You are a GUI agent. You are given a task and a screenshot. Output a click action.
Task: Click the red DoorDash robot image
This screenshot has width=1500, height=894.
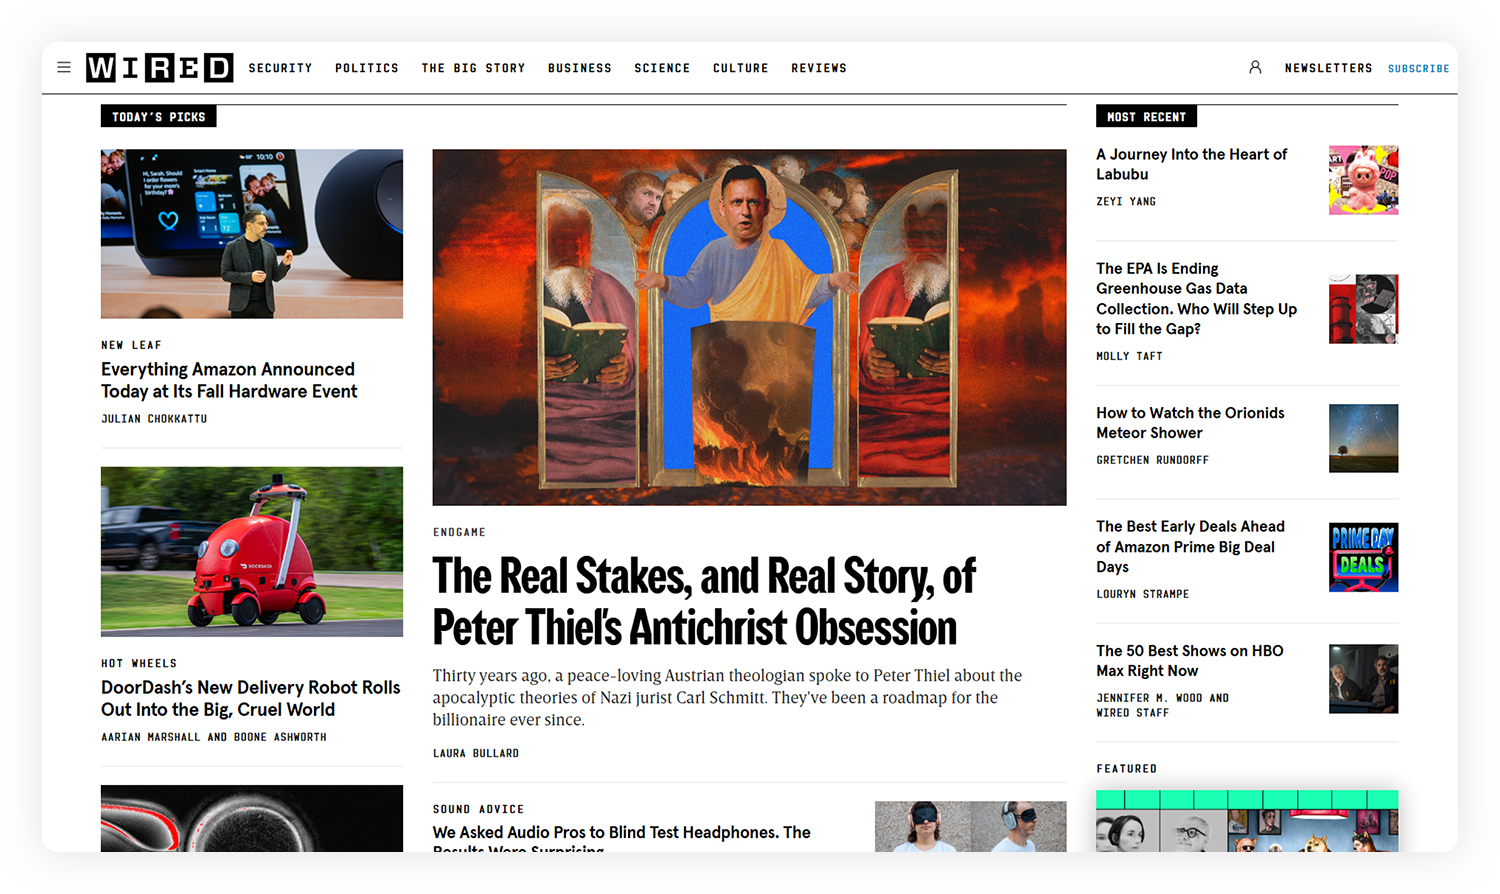coord(252,552)
